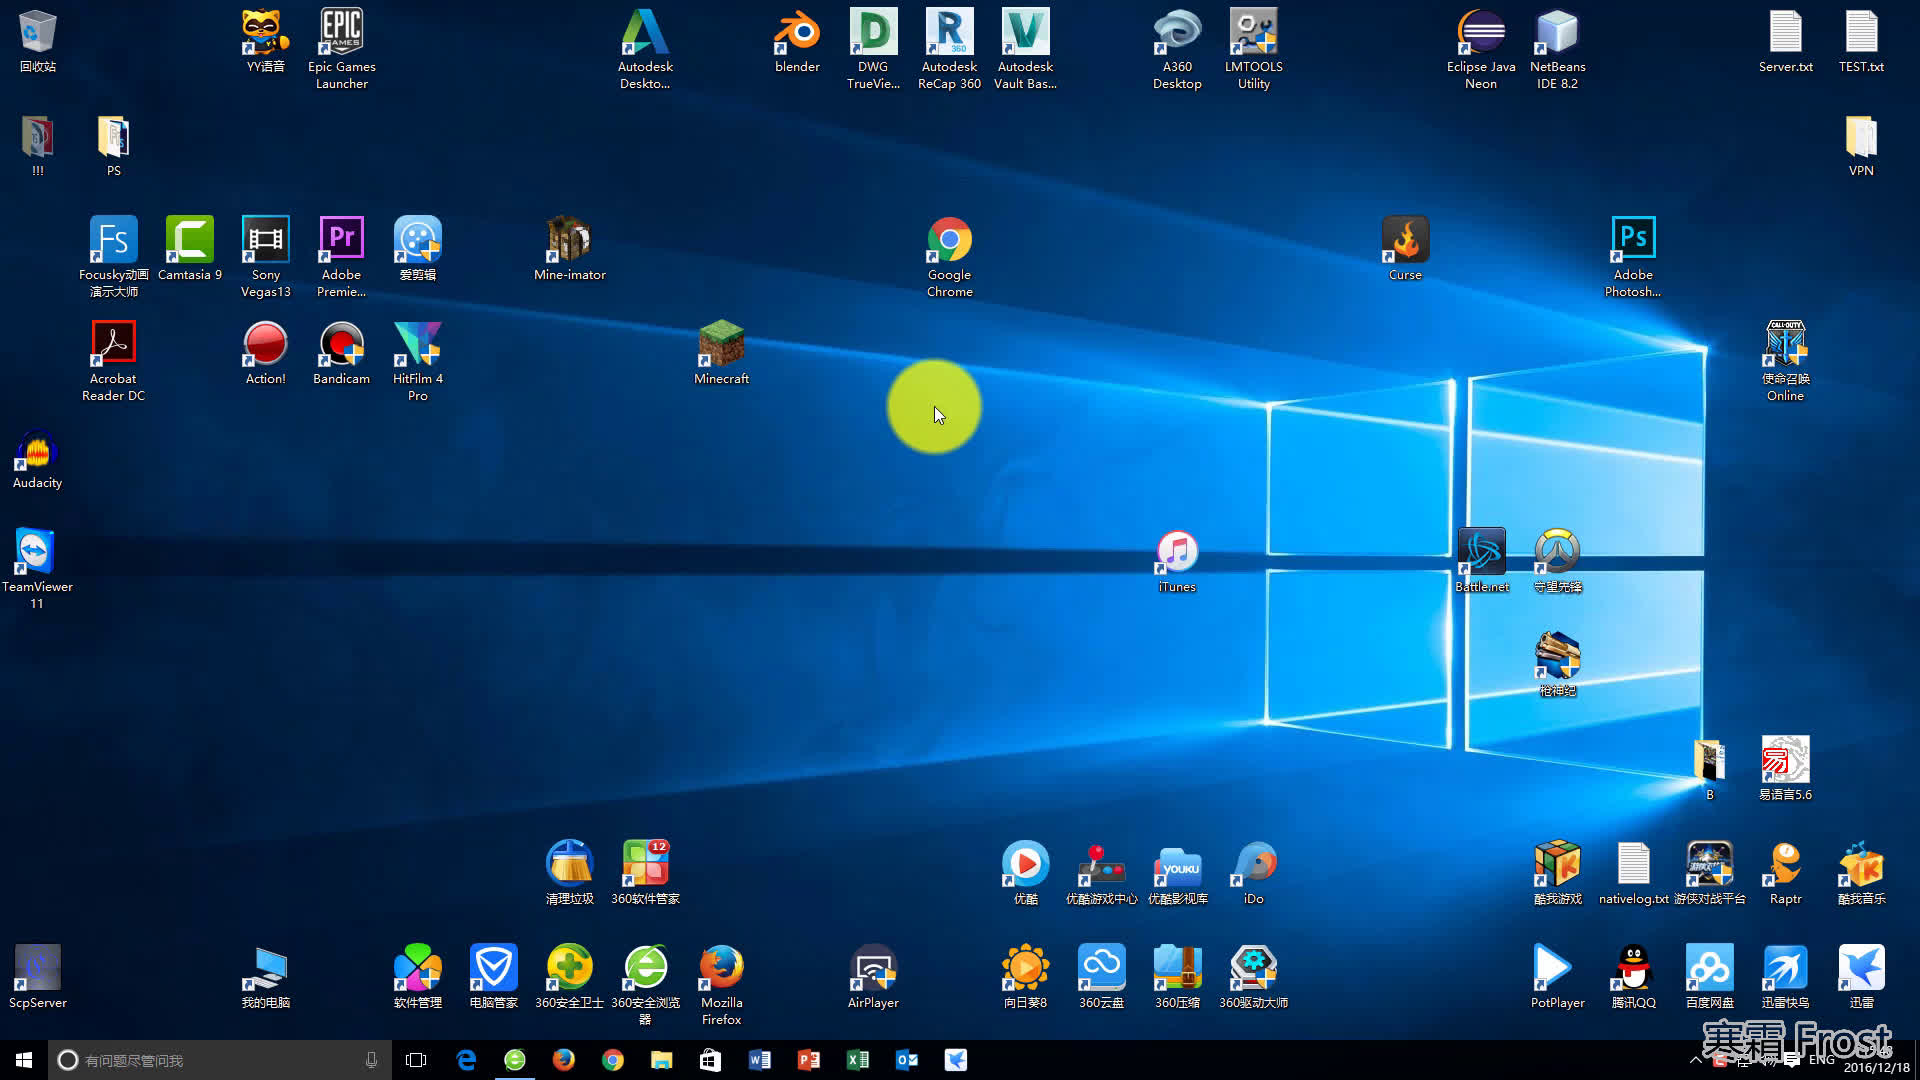Screen dimensions: 1920x1080
Task: Select Eclipse Java Neon icon
Action: pyautogui.click(x=1481, y=49)
